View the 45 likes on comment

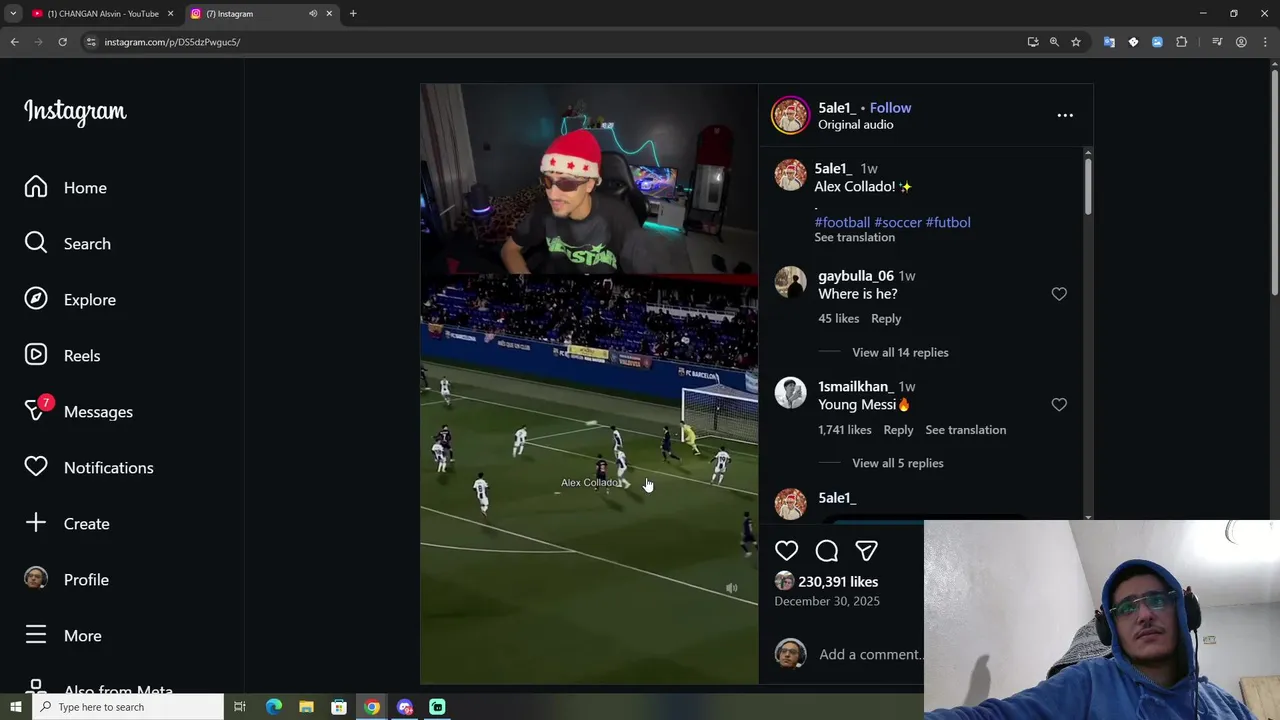(838, 319)
